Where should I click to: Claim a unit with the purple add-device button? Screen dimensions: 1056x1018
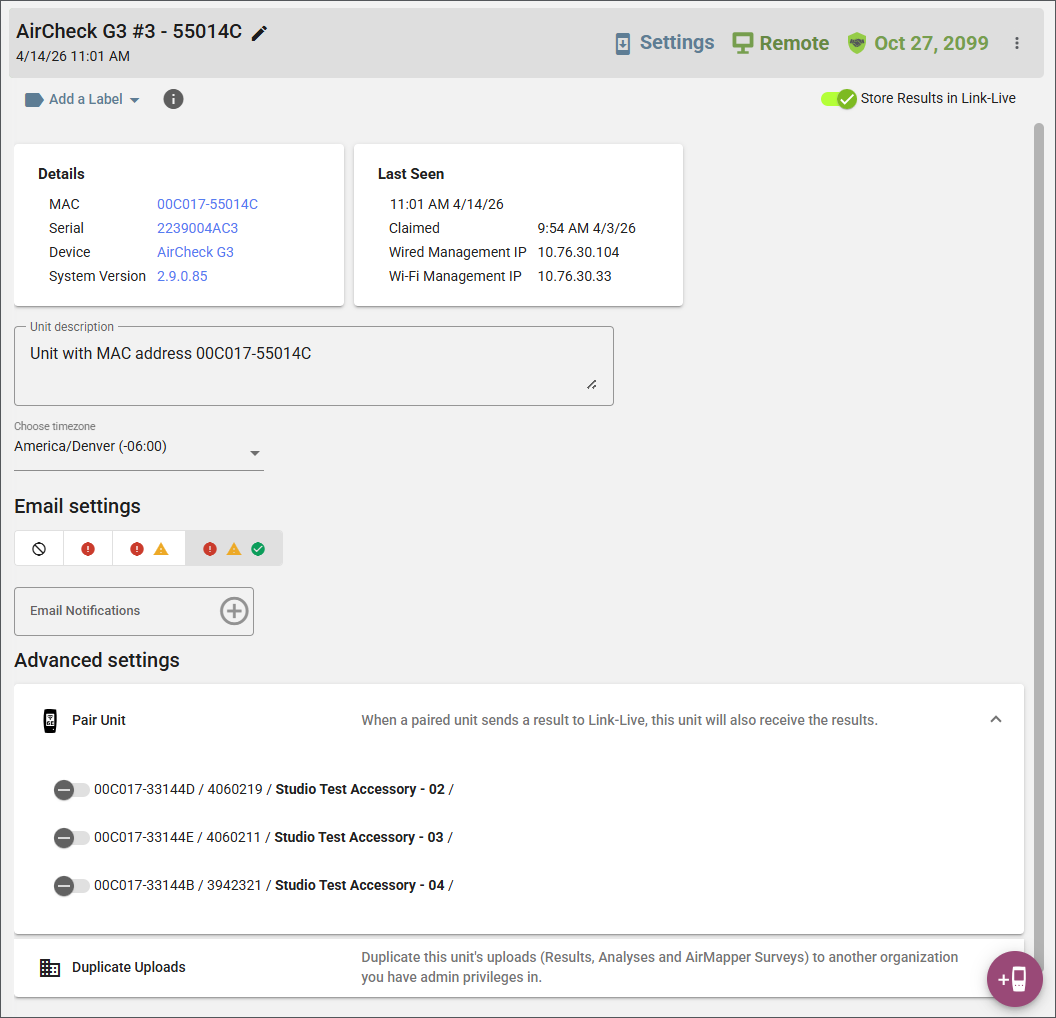pos(1014,978)
